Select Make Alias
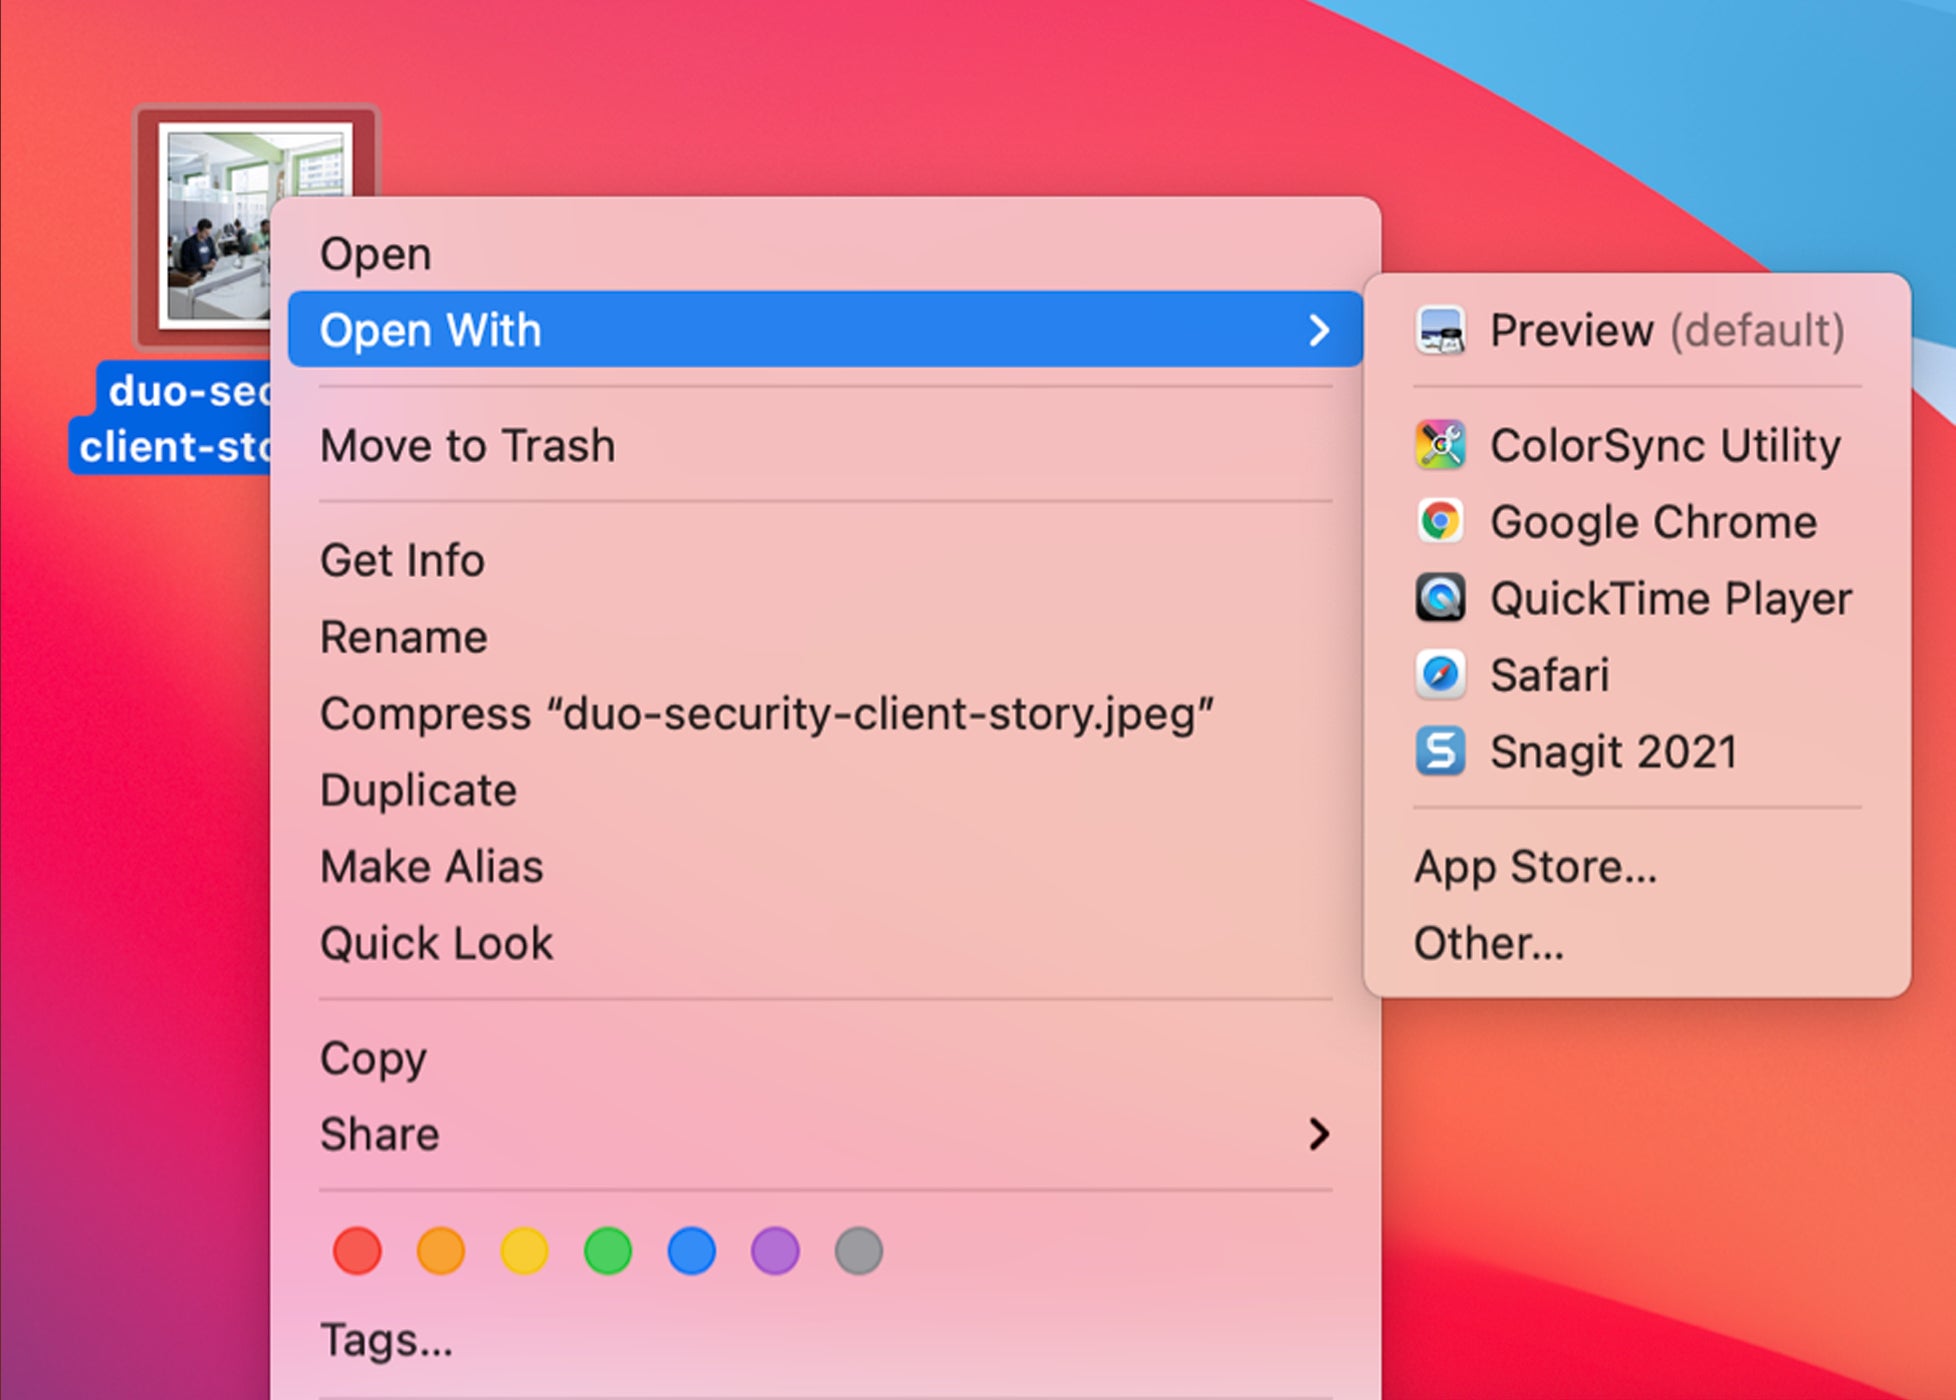The width and height of the screenshot is (1956, 1400). 825,867
